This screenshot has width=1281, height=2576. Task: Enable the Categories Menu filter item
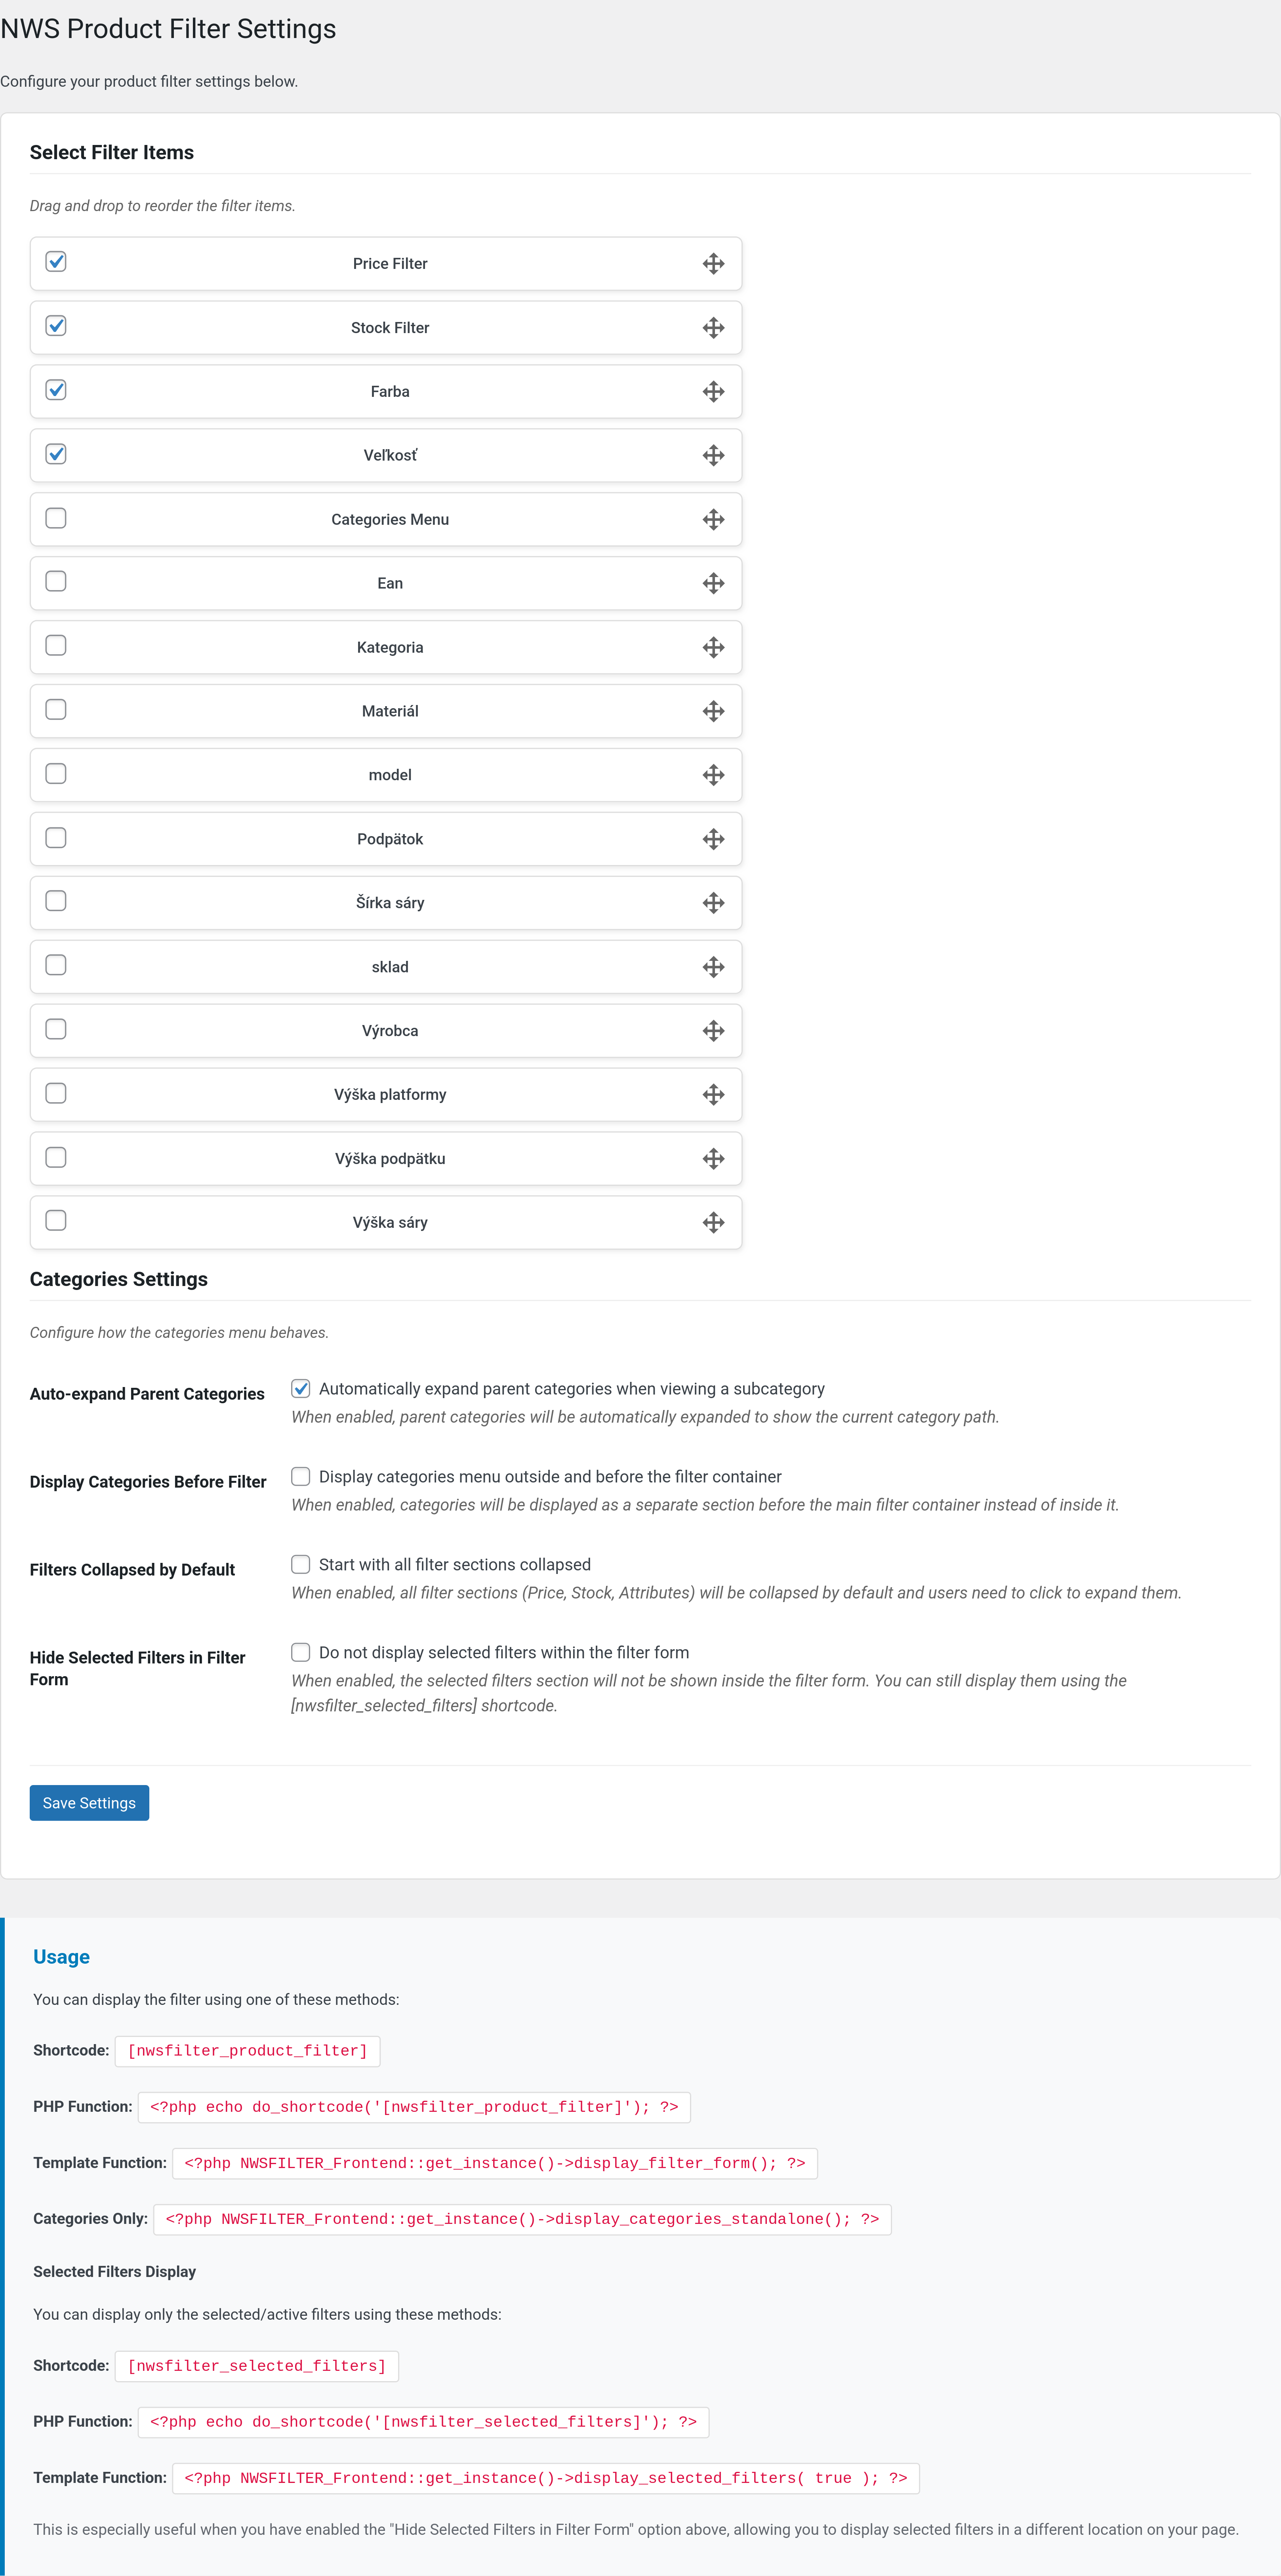[55, 518]
